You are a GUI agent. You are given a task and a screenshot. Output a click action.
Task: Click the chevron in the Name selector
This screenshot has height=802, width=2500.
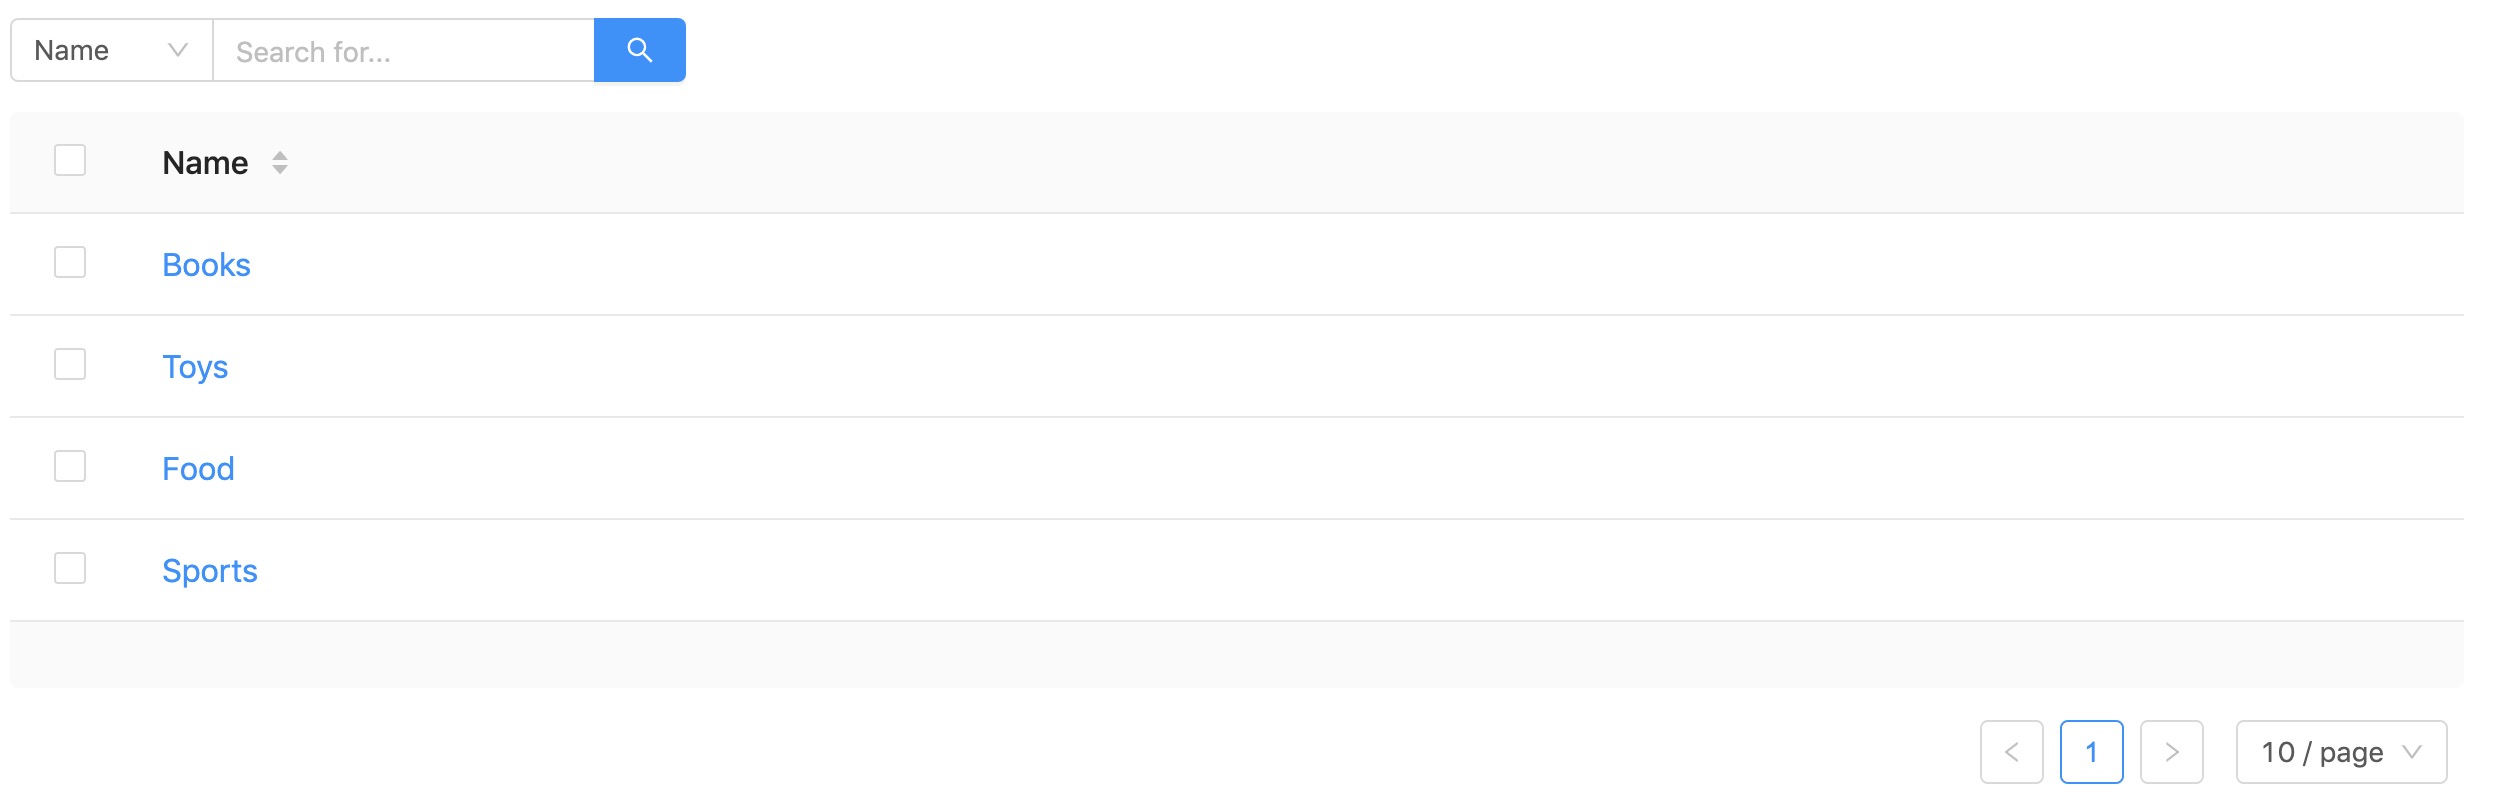[x=178, y=50]
